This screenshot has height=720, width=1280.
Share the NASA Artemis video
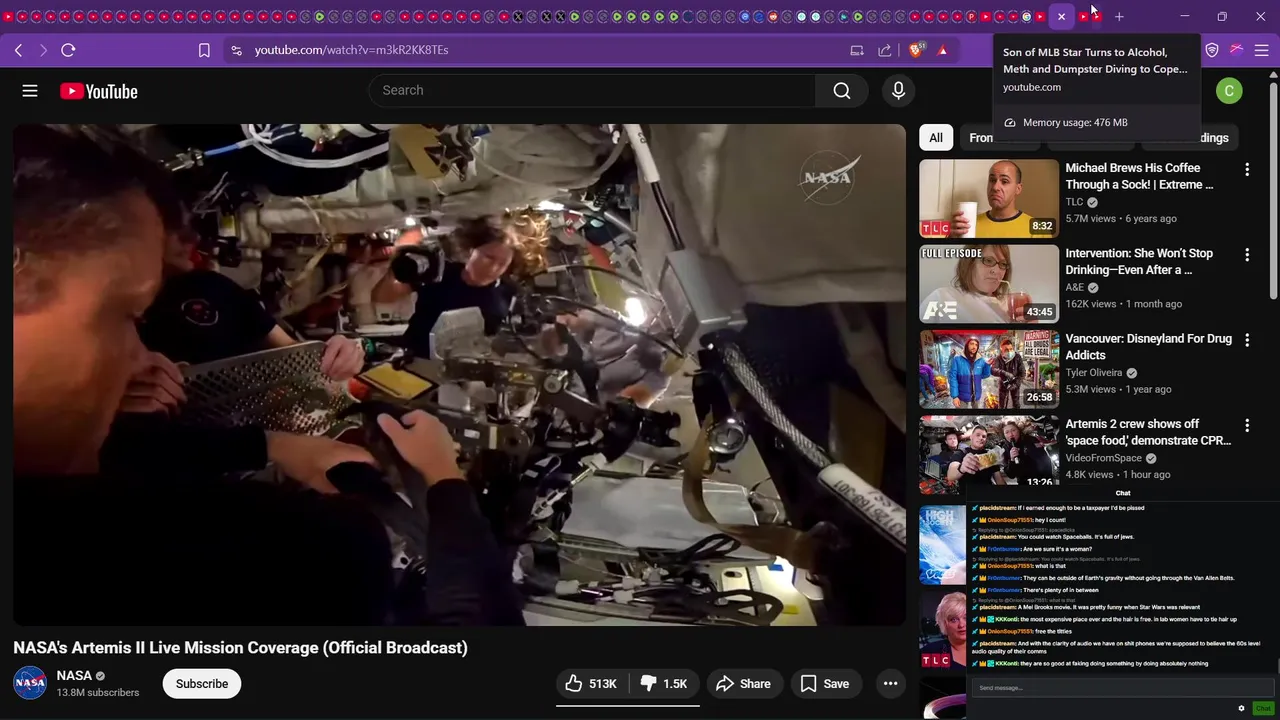(x=744, y=684)
